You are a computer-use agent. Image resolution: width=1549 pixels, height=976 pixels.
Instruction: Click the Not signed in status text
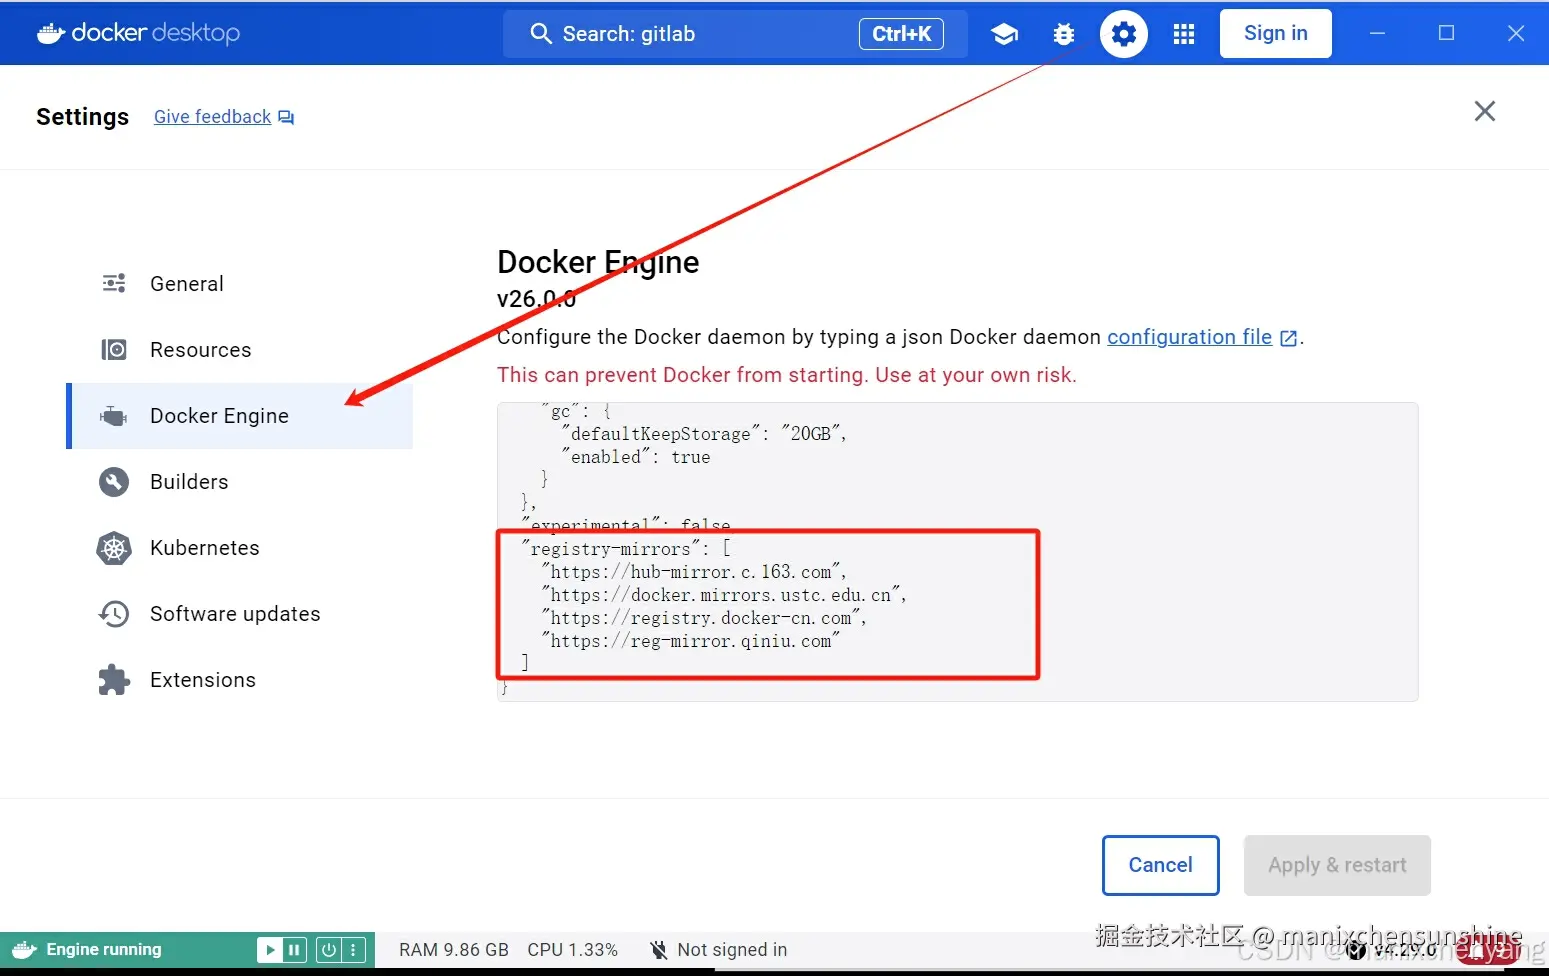(732, 950)
